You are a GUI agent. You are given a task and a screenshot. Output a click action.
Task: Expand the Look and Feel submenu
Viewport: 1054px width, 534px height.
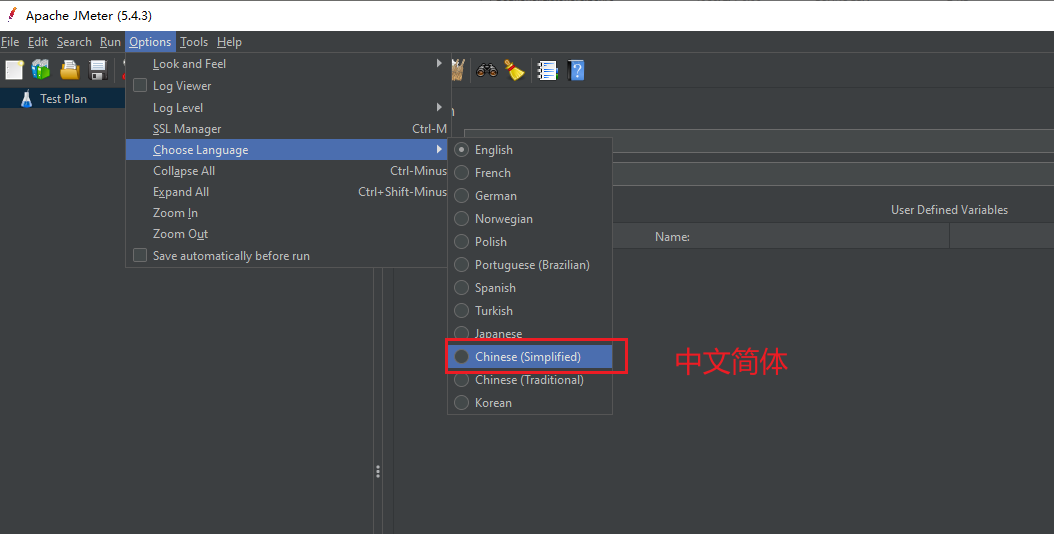286,64
